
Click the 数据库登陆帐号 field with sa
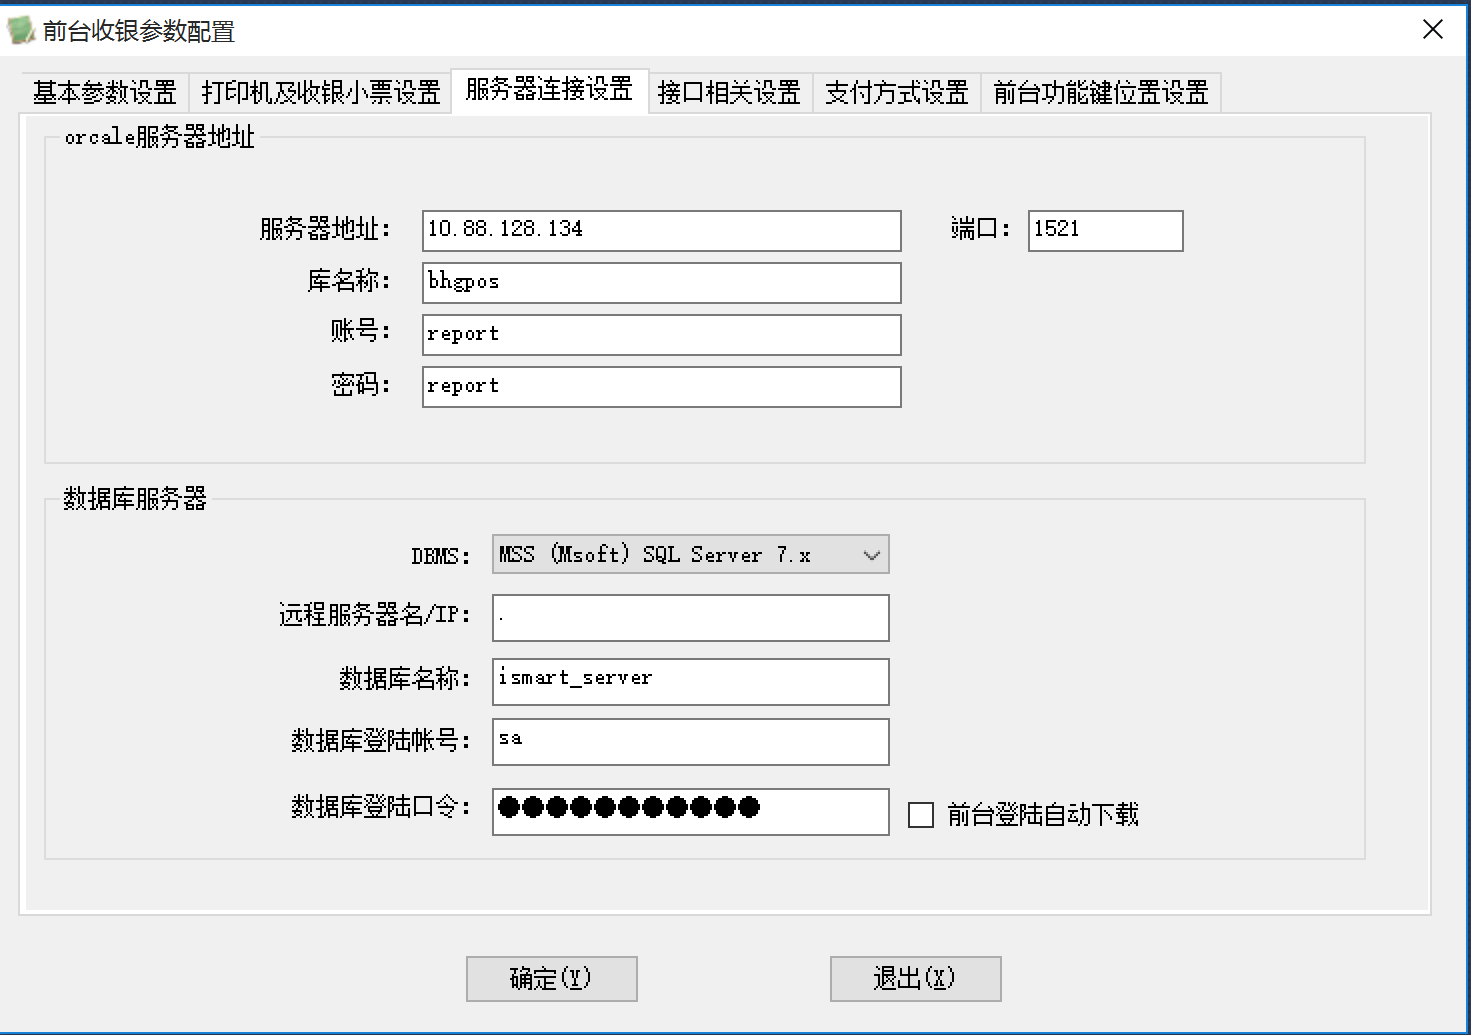pyautogui.click(x=690, y=742)
